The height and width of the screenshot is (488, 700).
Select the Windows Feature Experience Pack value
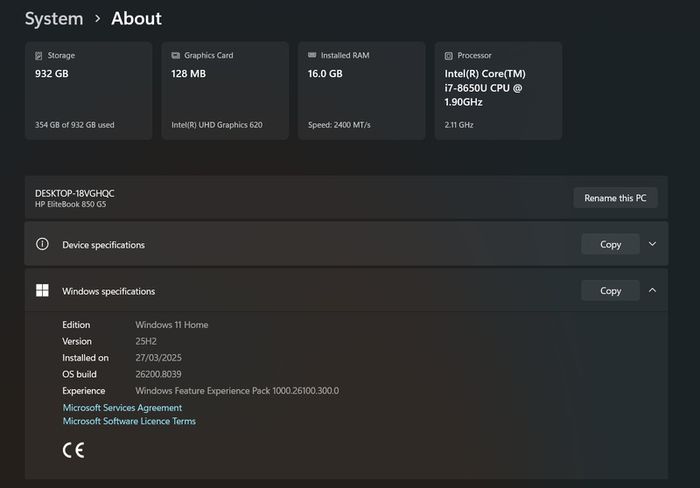(x=237, y=391)
